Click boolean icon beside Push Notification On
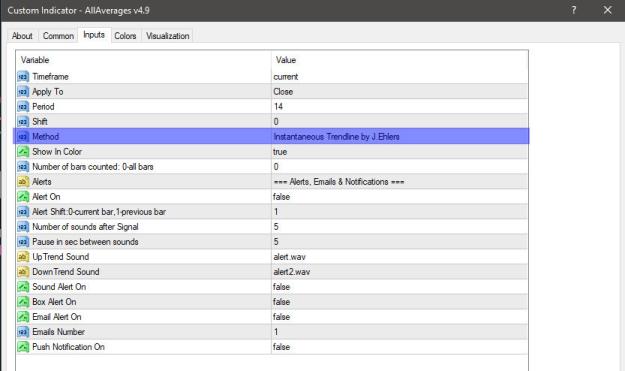Viewport: 625px width, 371px height. (23, 347)
